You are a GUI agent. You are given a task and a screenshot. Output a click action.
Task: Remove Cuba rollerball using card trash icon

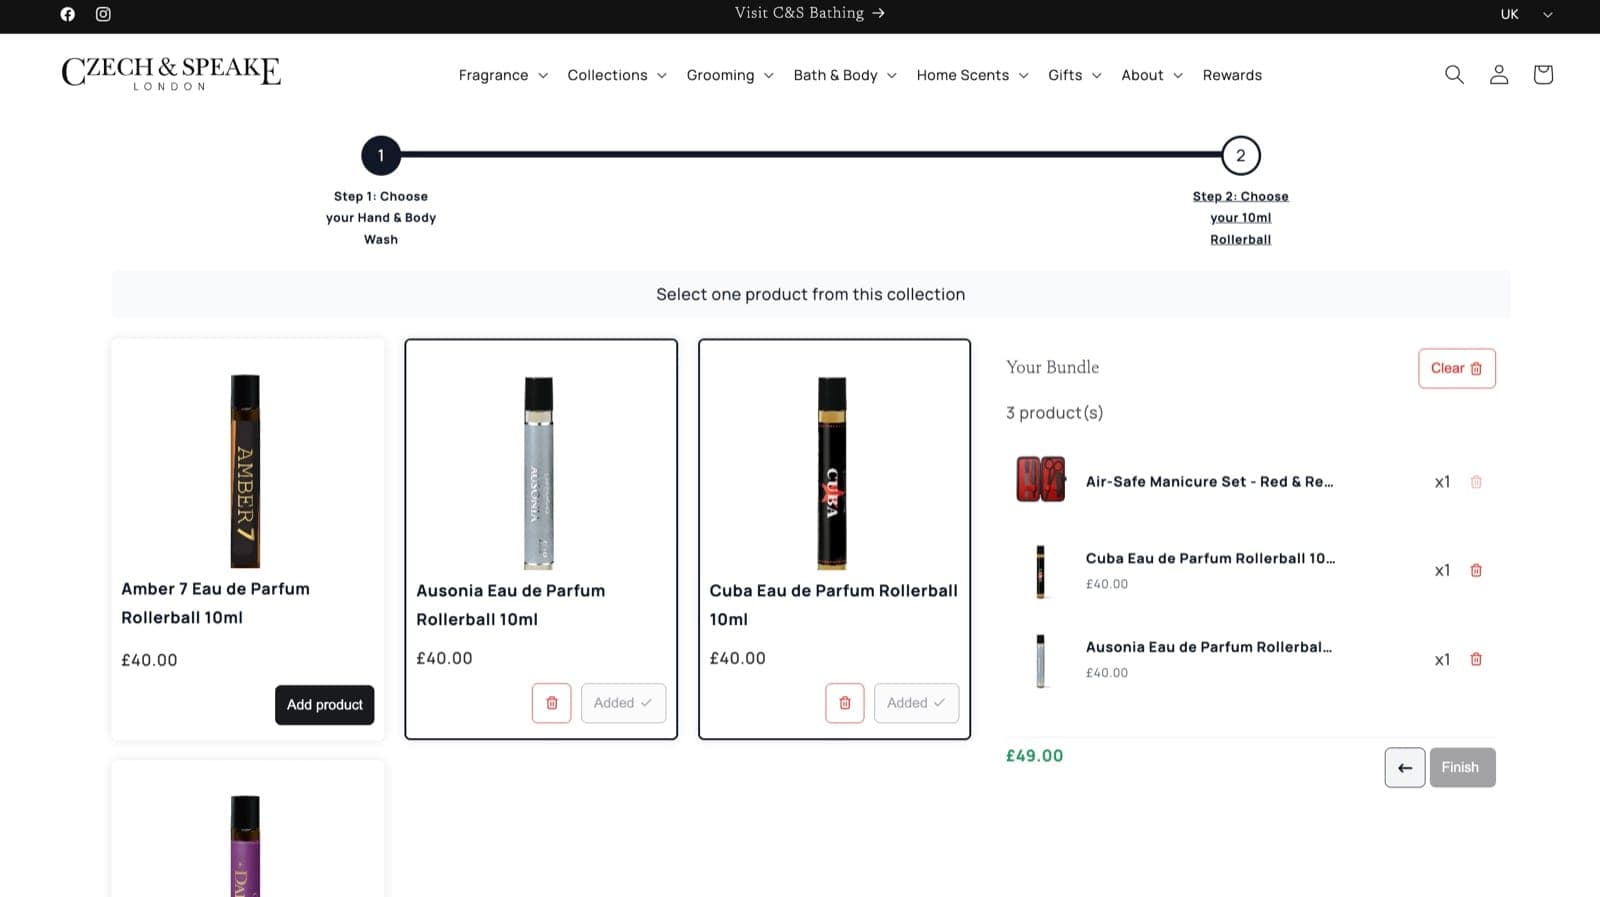[845, 703]
